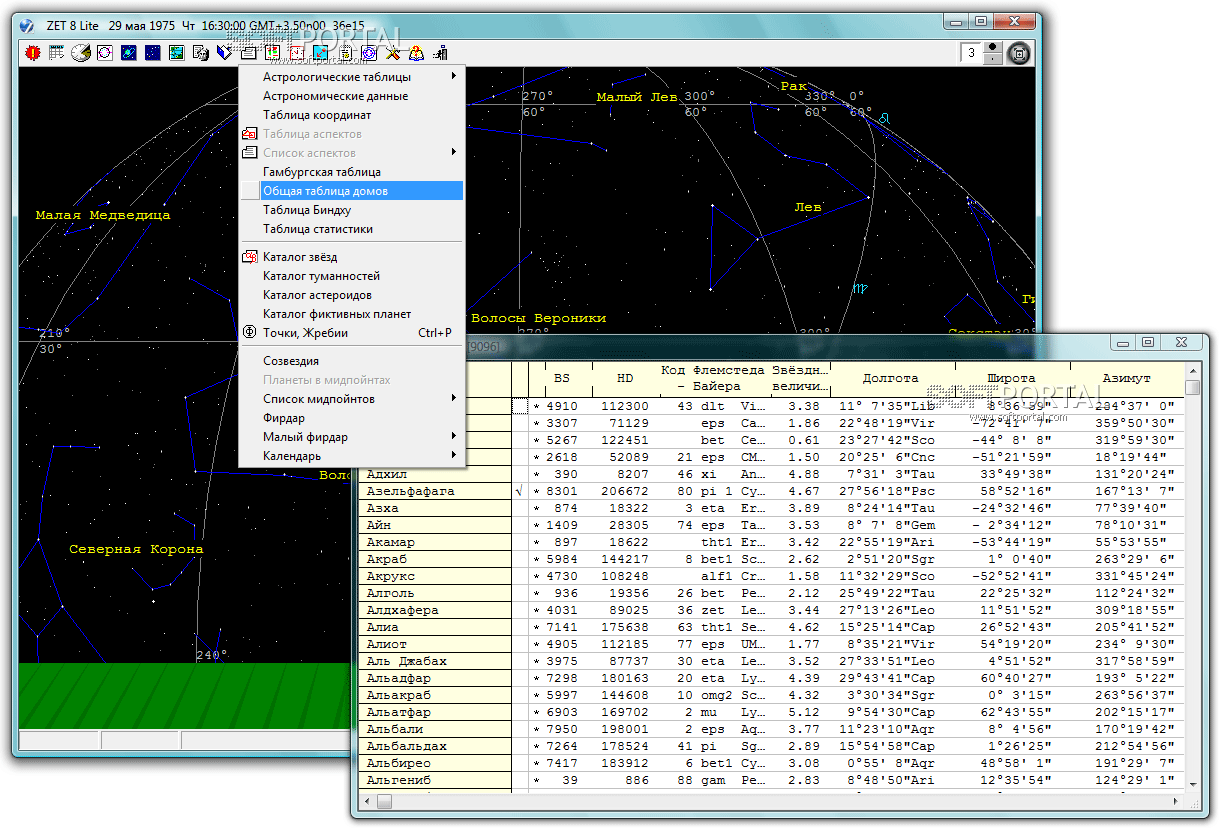Toggle the check cell in the Алголь row
Viewport: 1220px width, 830px height.
519,593
